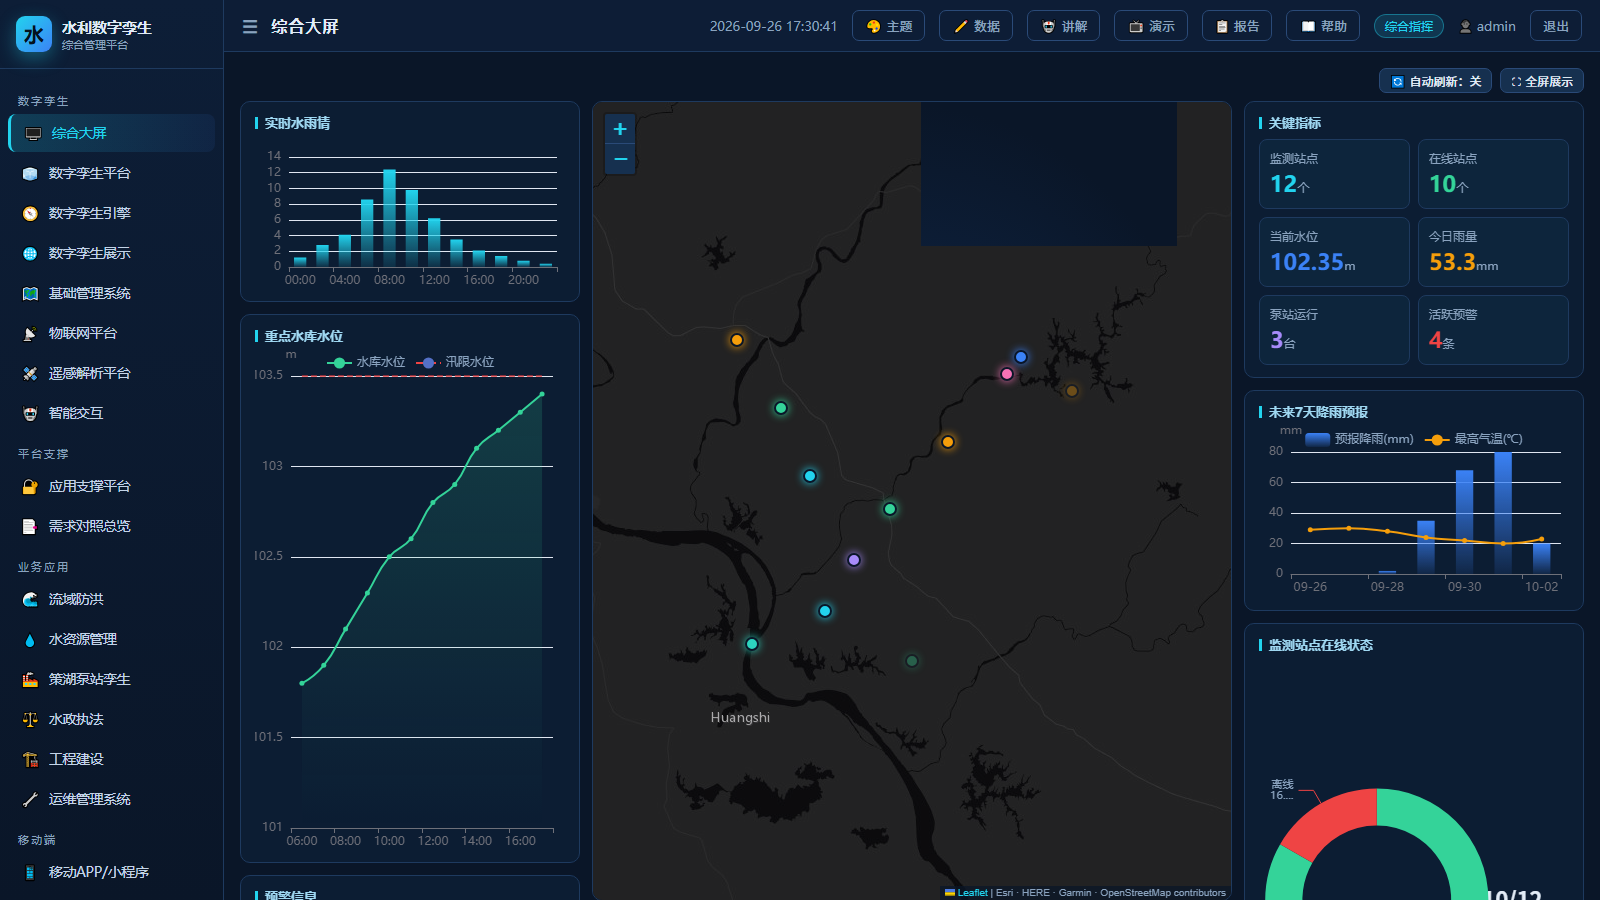Click the 流域防洪 wave icon

30,599
